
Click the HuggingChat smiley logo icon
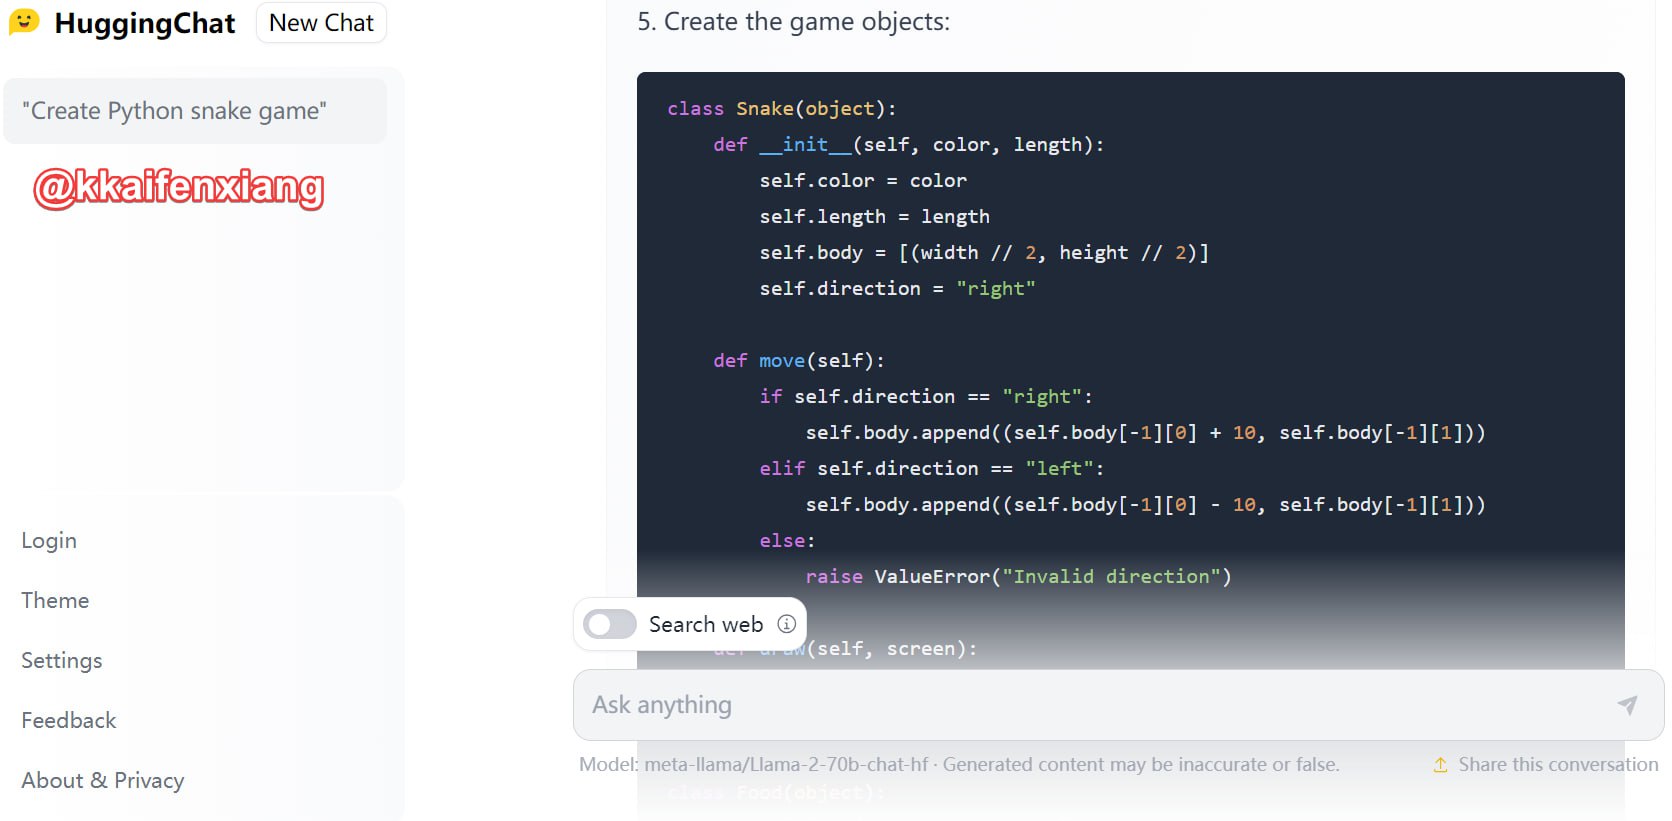[24, 22]
